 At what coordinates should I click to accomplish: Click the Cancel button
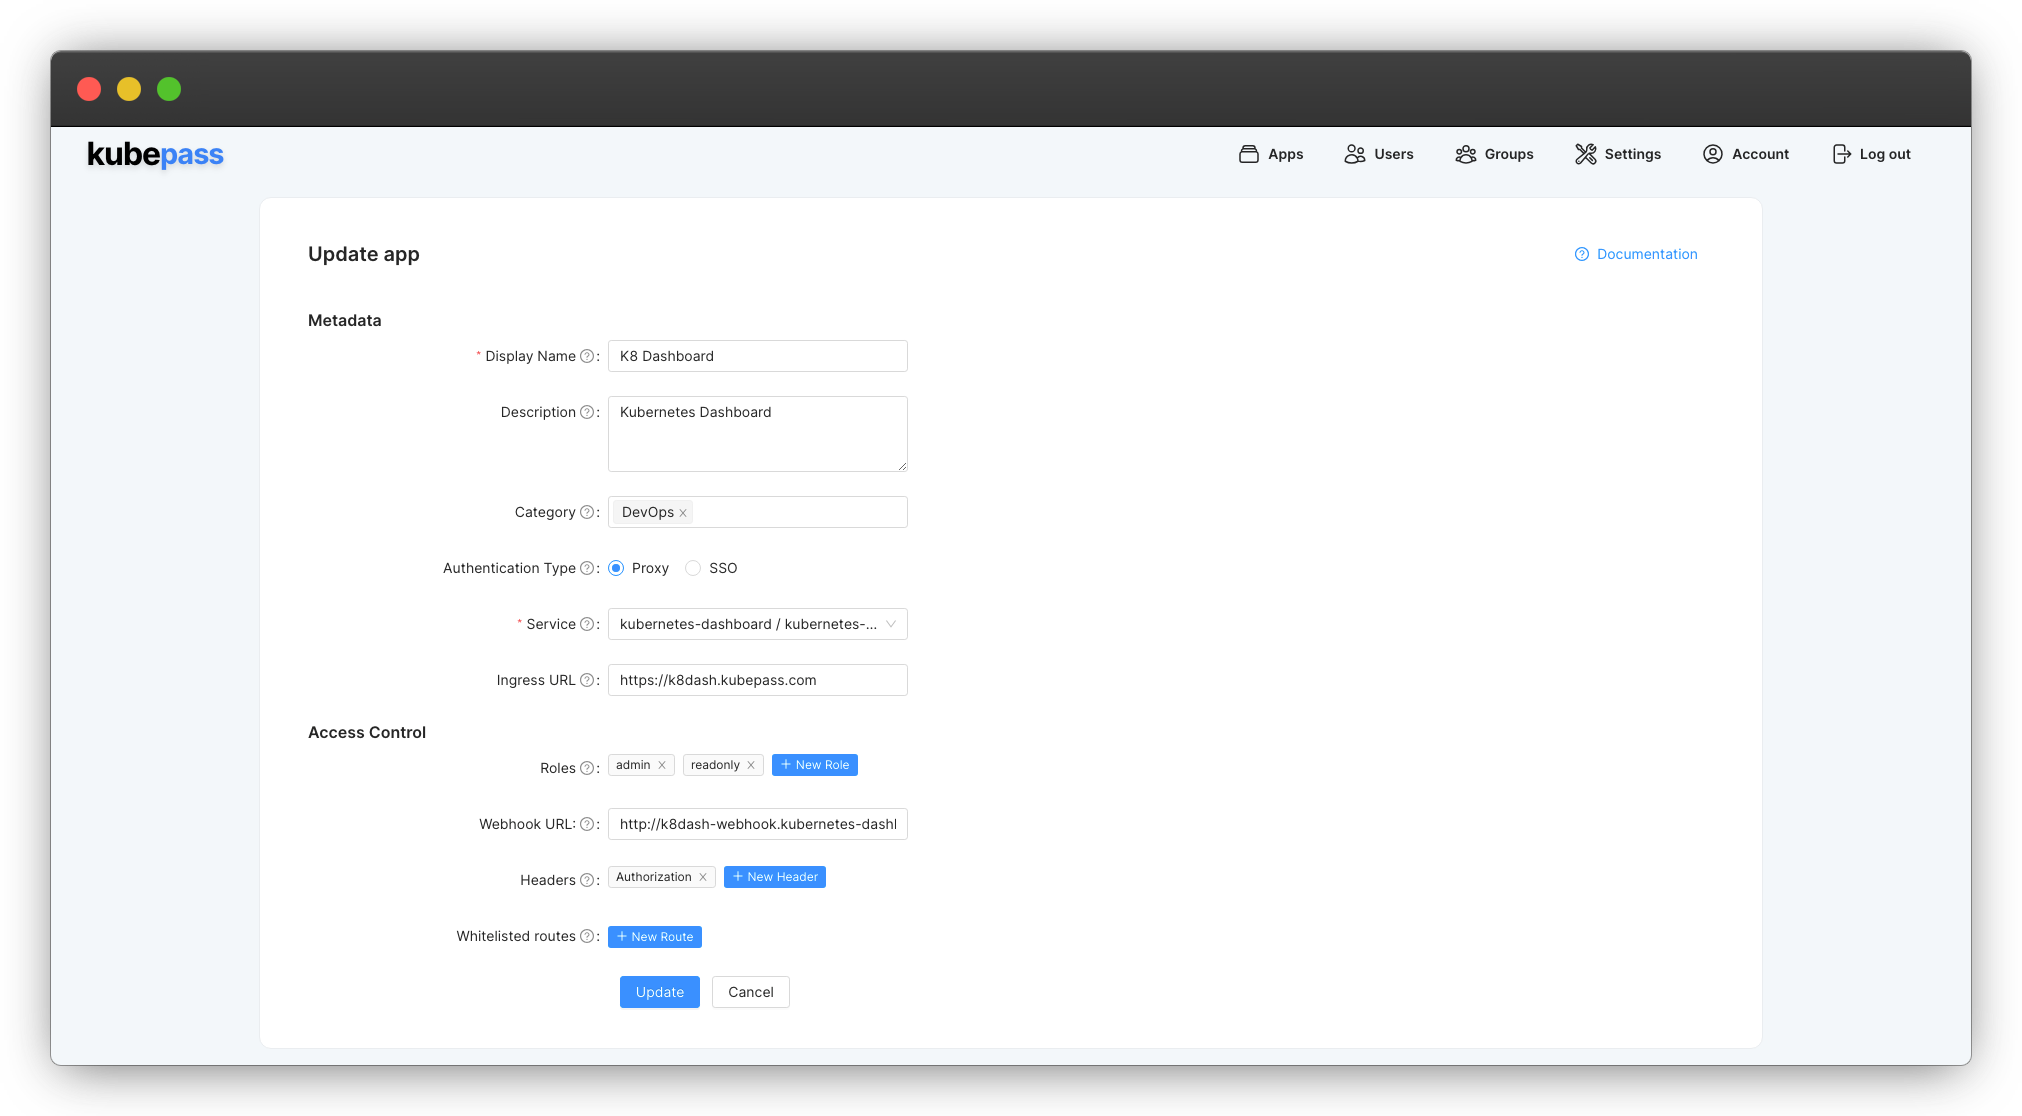click(750, 991)
